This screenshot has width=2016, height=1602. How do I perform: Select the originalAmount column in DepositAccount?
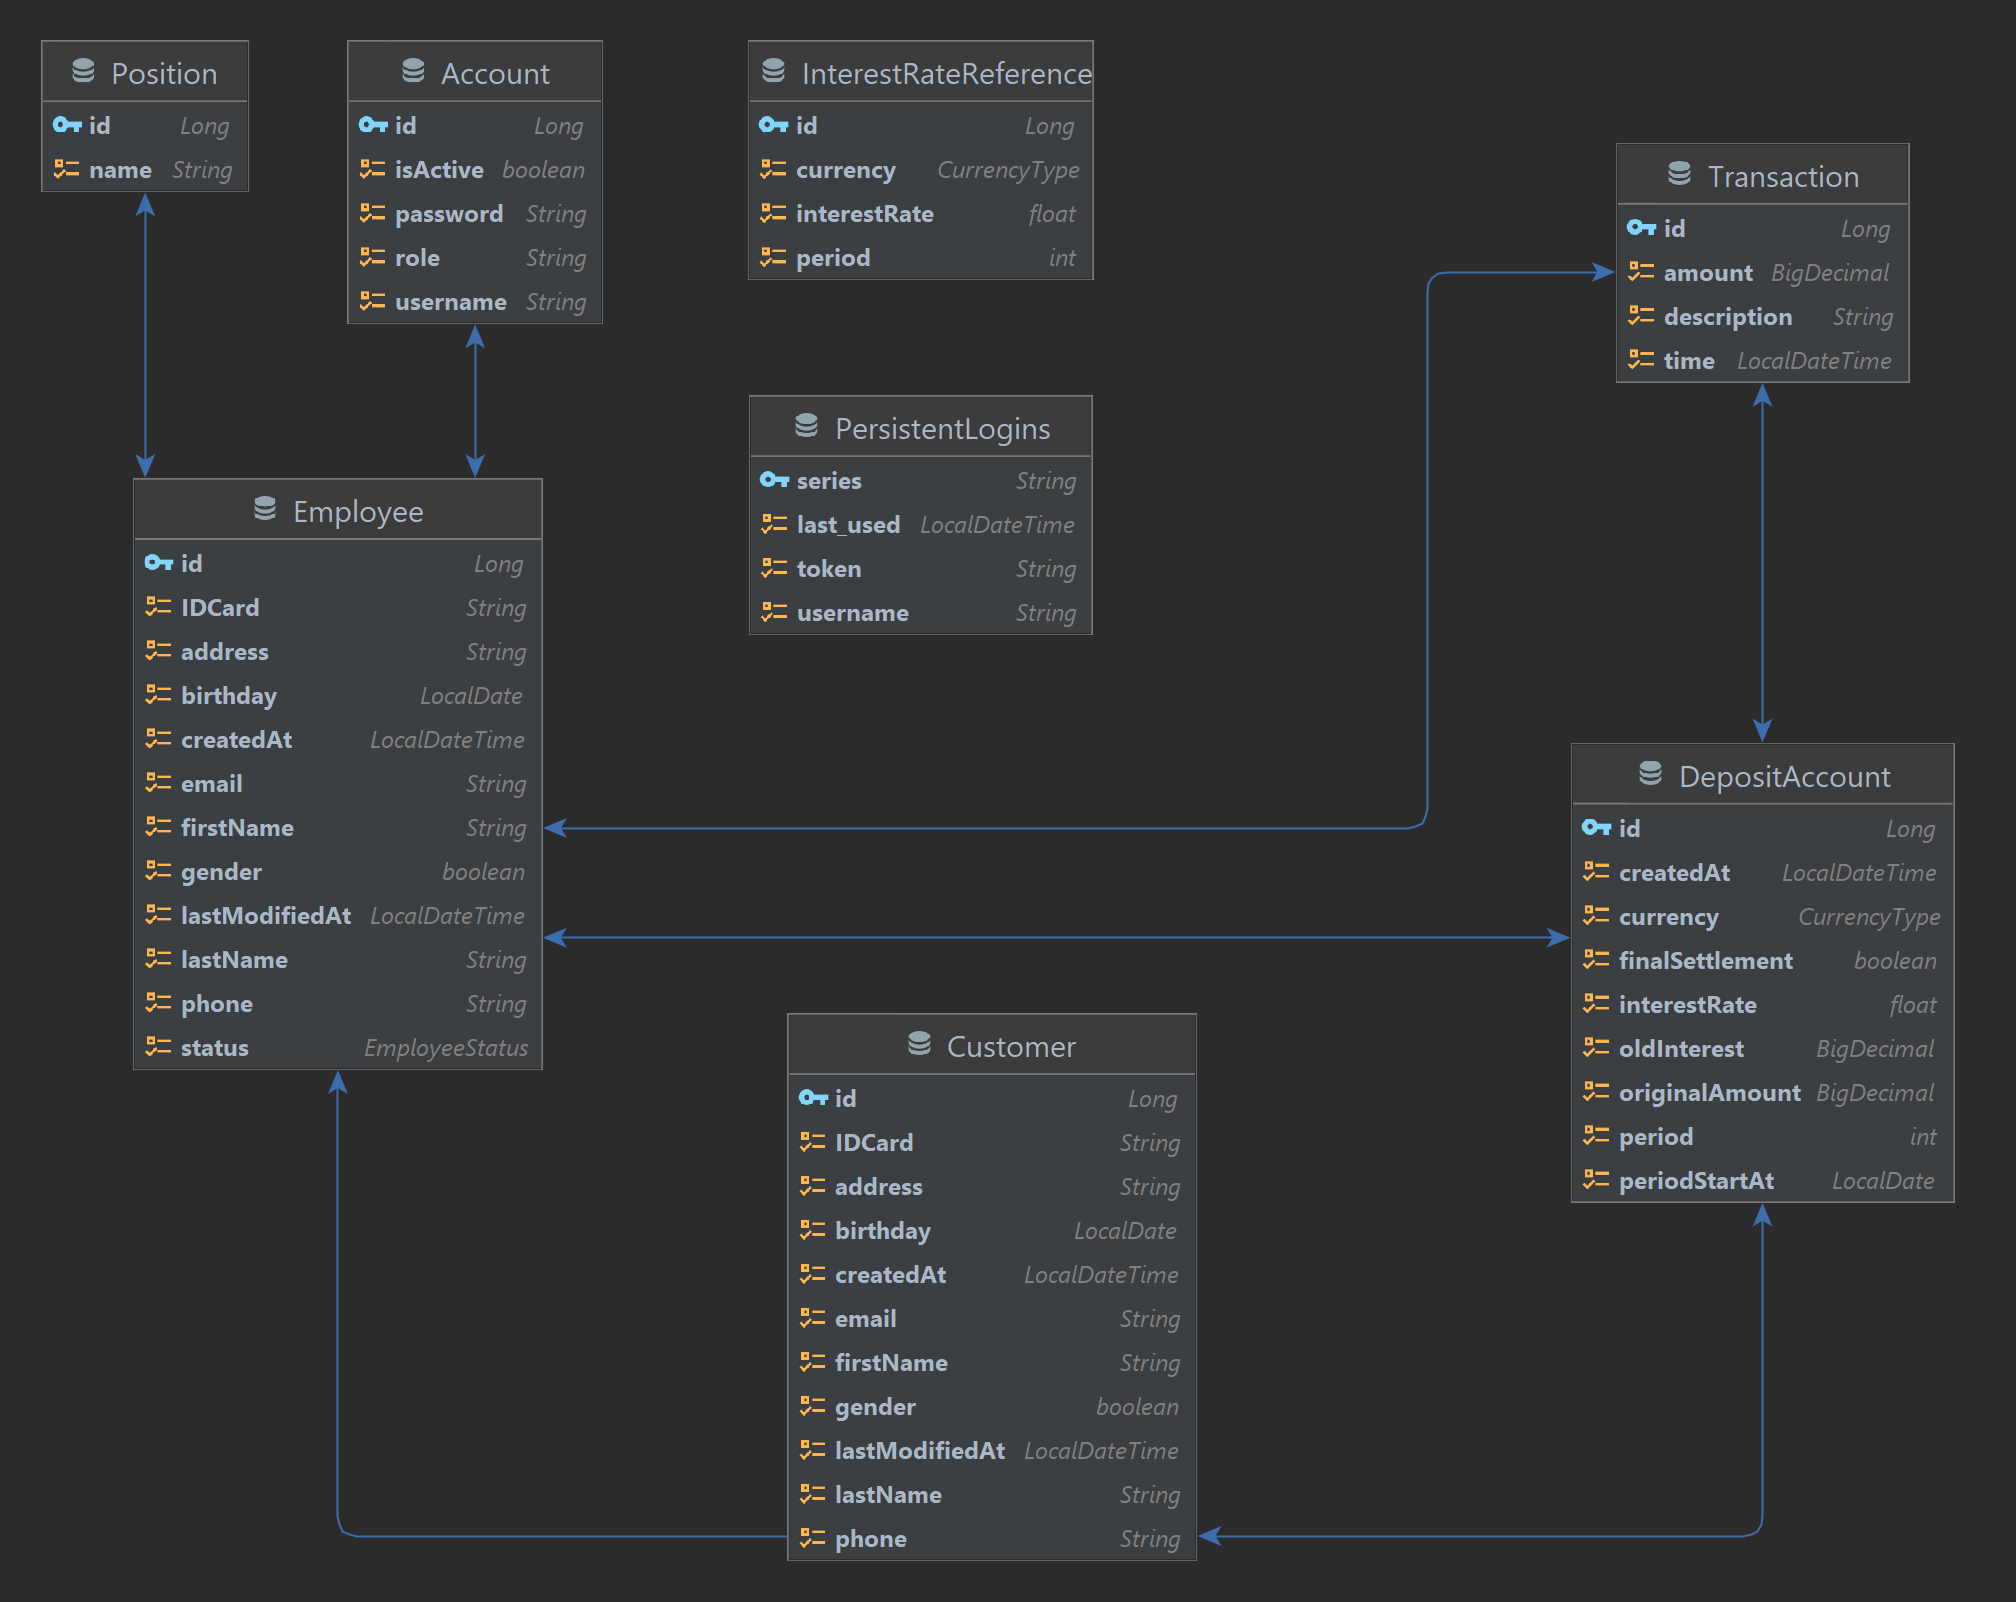(x=1763, y=1092)
